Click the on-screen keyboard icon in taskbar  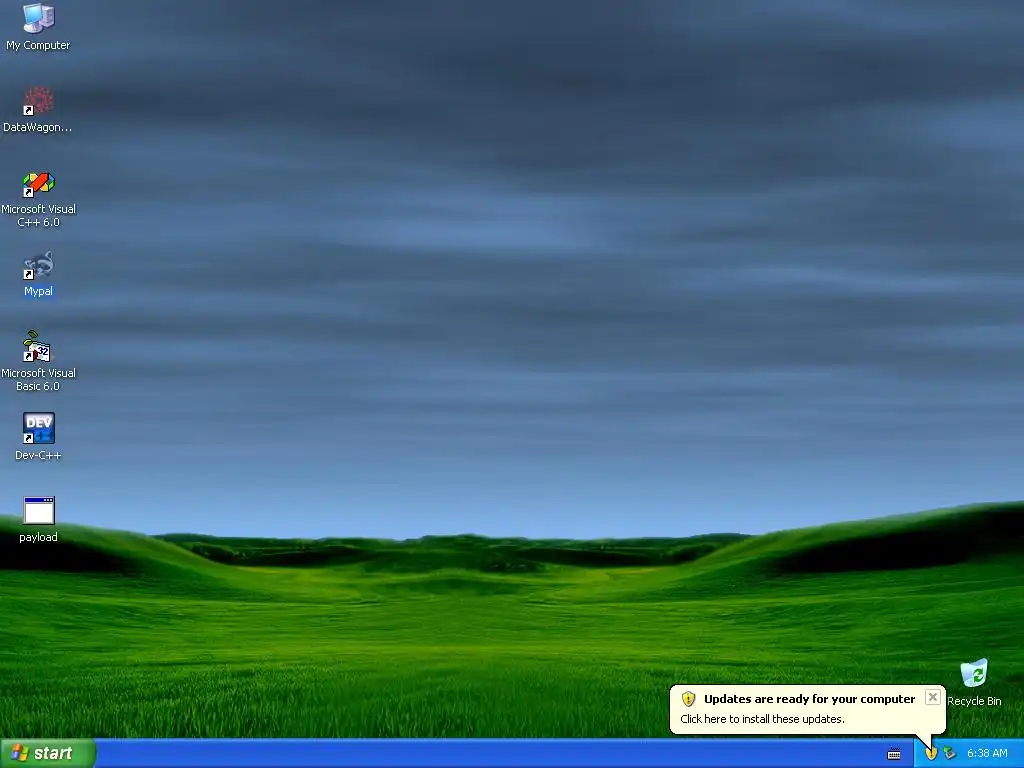point(894,754)
